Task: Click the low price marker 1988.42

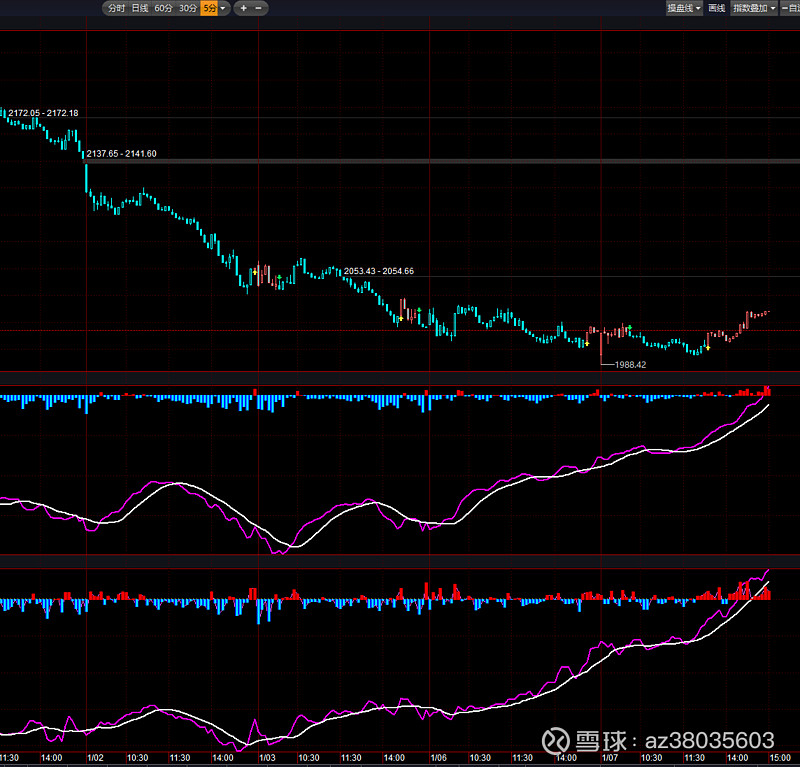Action: (631, 365)
